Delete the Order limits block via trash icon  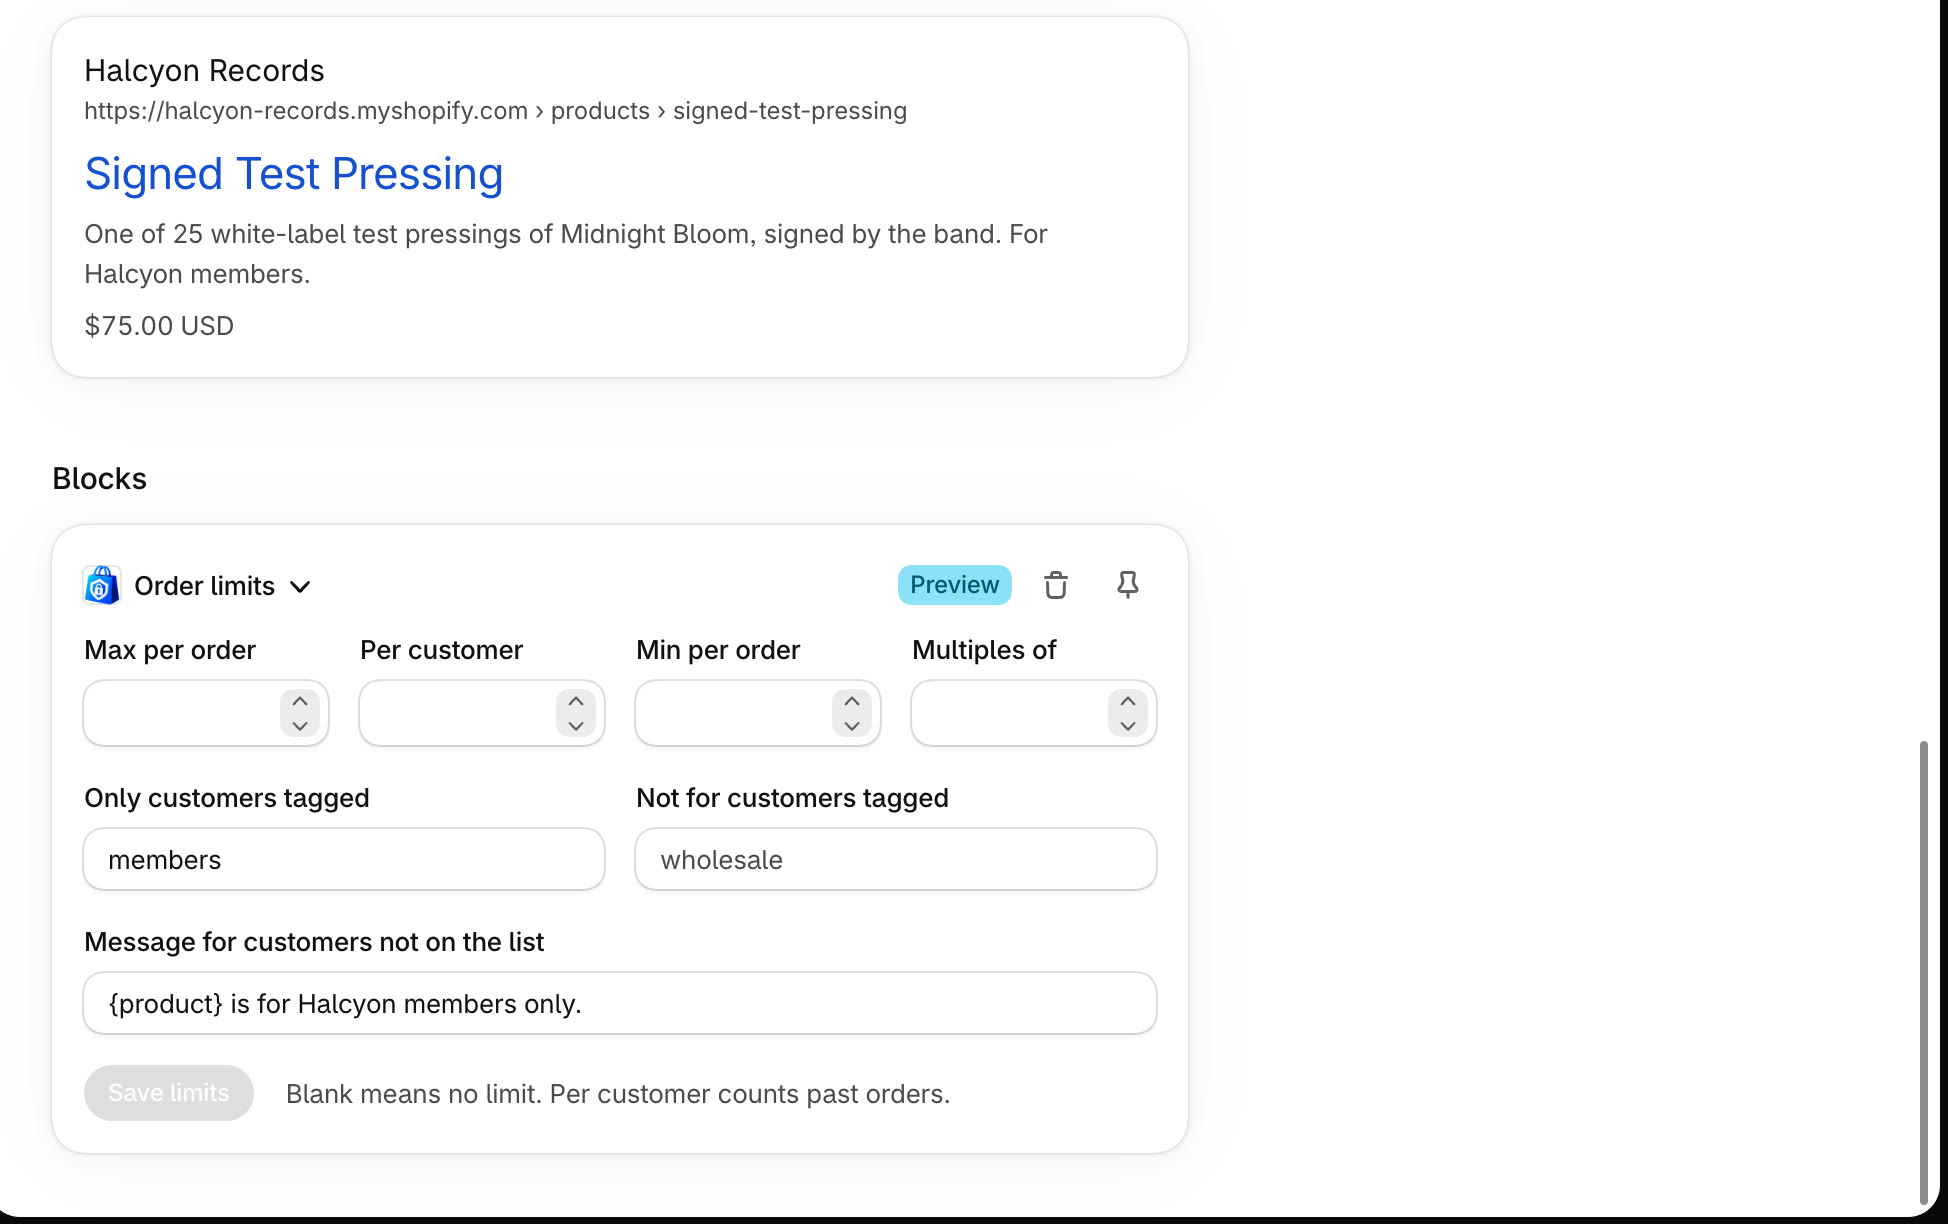[x=1056, y=585]
